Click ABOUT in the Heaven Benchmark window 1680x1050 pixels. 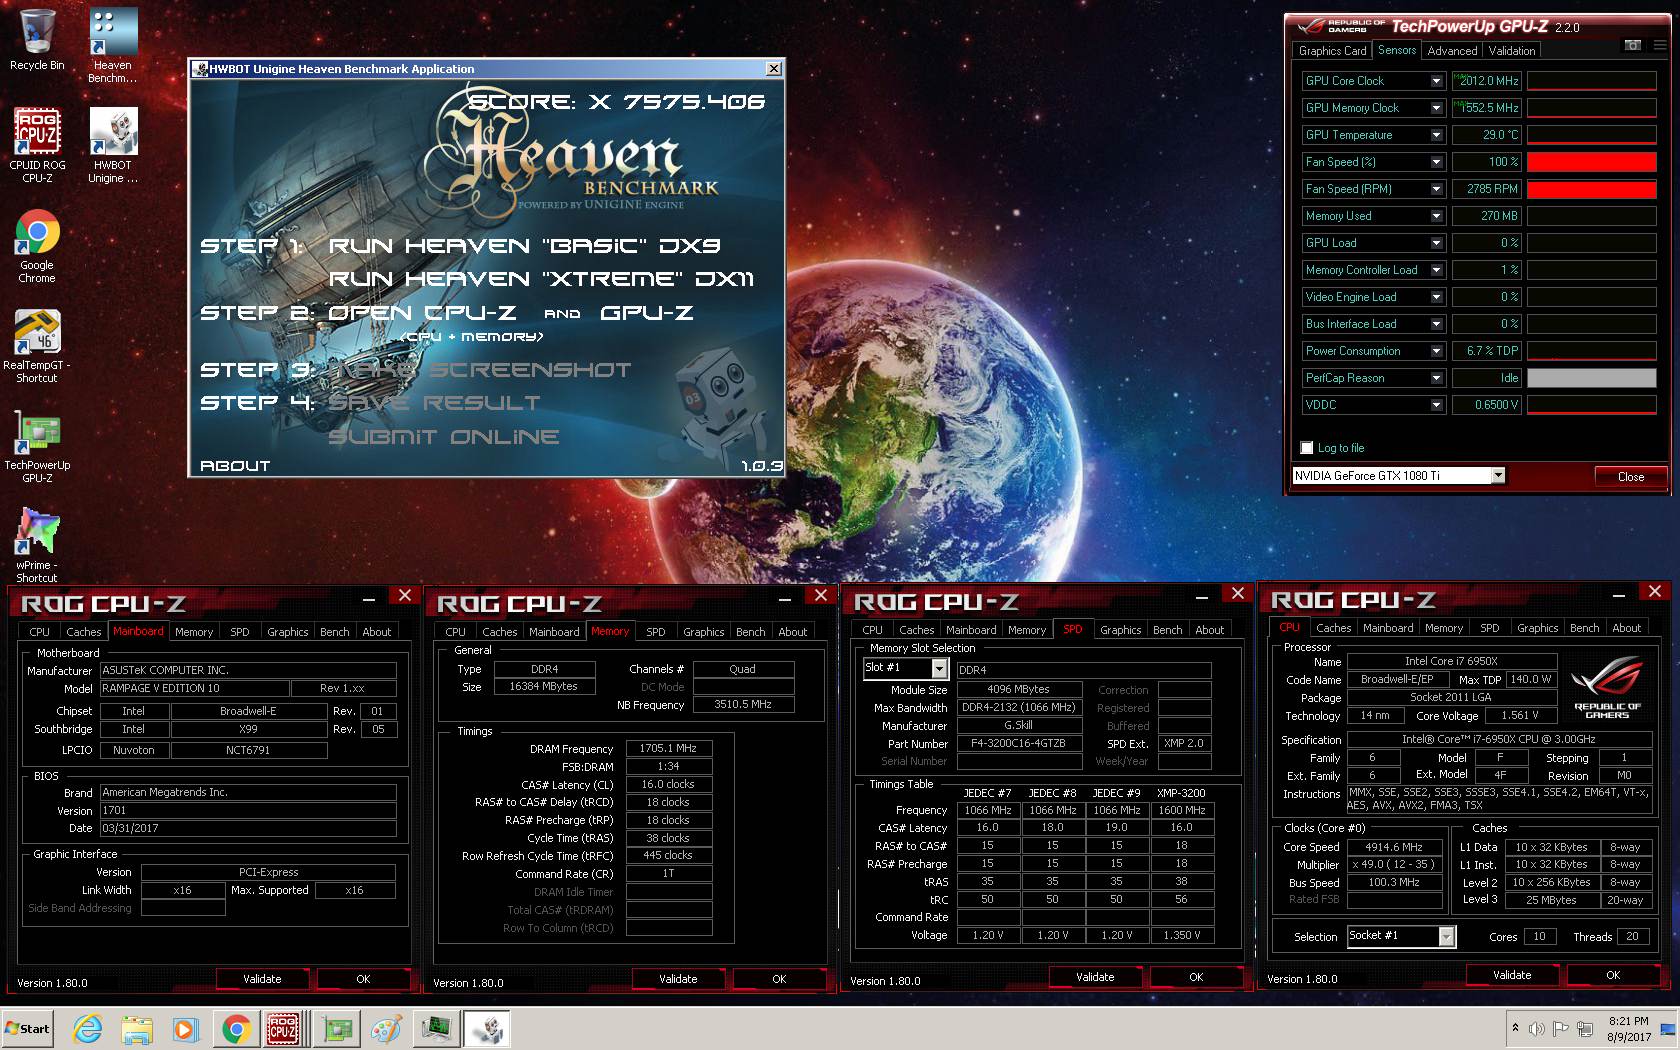[x=235, y=466]
